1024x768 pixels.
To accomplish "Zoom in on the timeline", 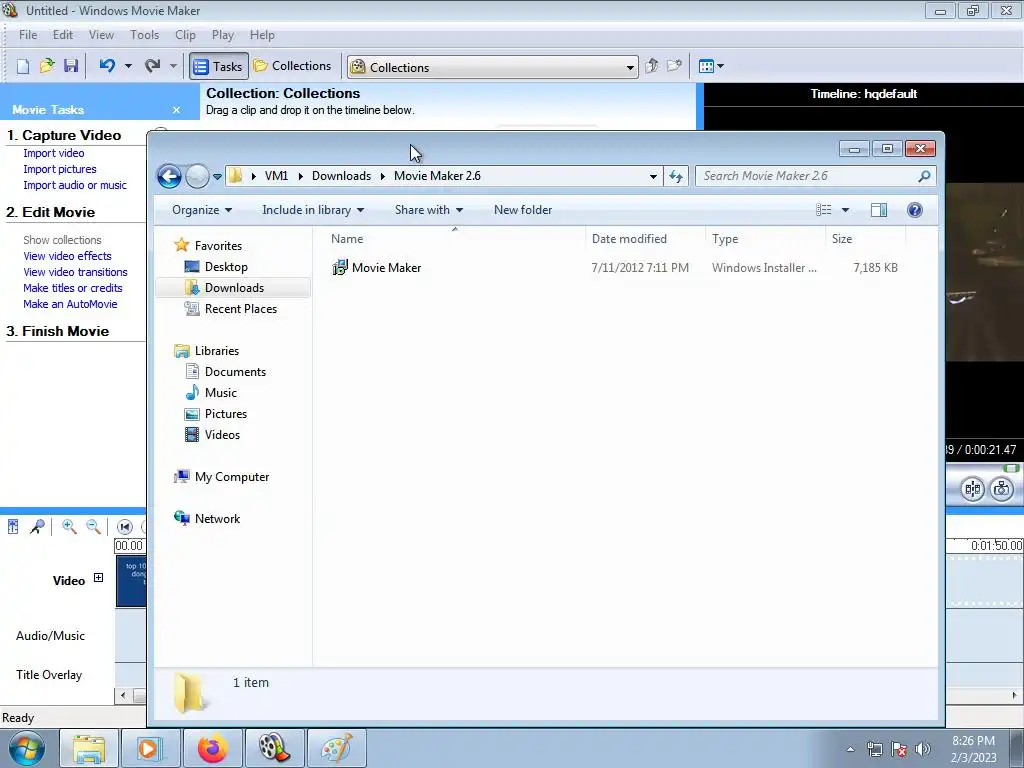I will pyautogui.click(x=69, y=526).
